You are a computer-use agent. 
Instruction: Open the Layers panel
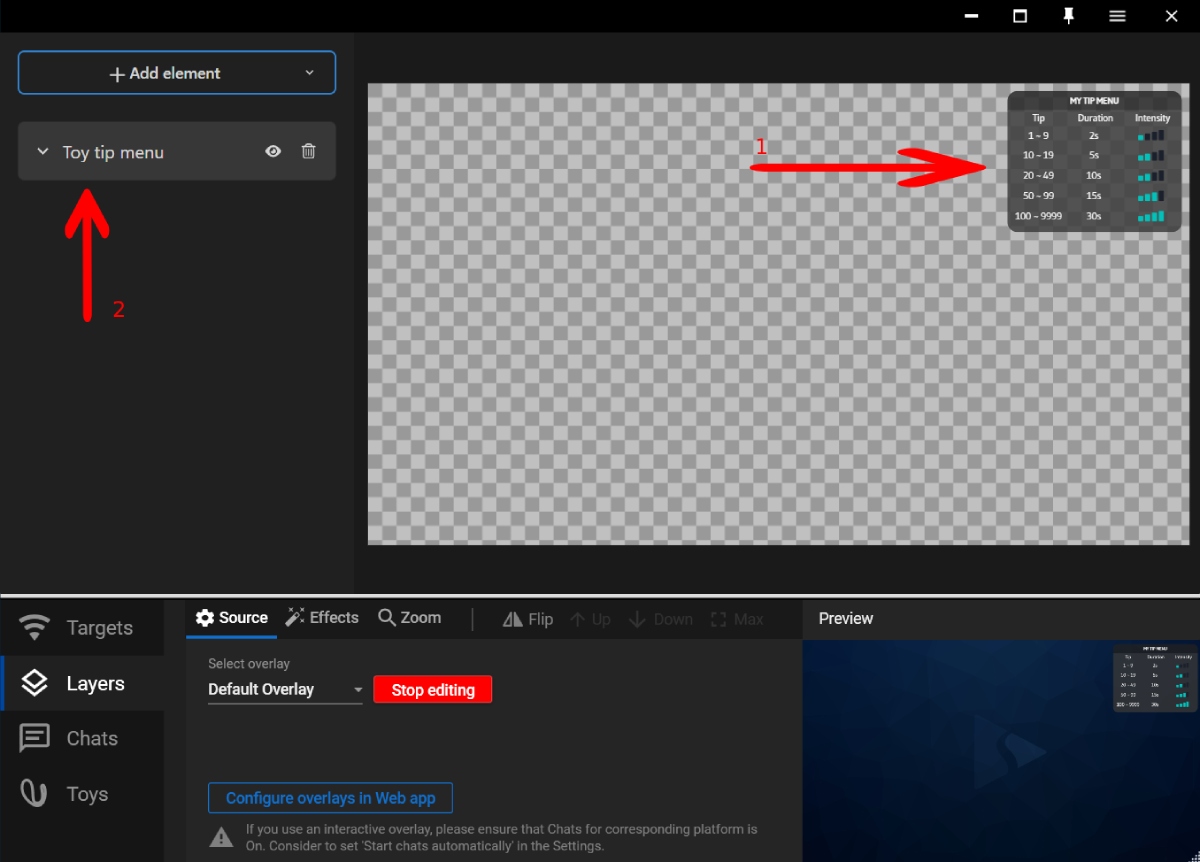point(83,683)
